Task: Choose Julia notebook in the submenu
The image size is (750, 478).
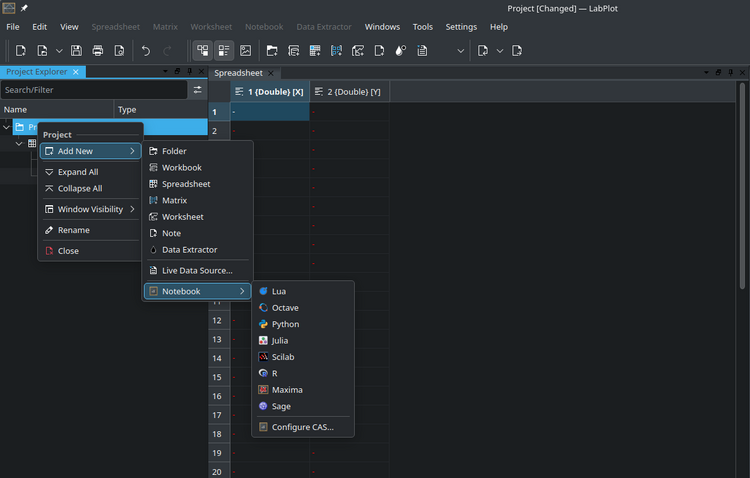Action: coord(279,341)
